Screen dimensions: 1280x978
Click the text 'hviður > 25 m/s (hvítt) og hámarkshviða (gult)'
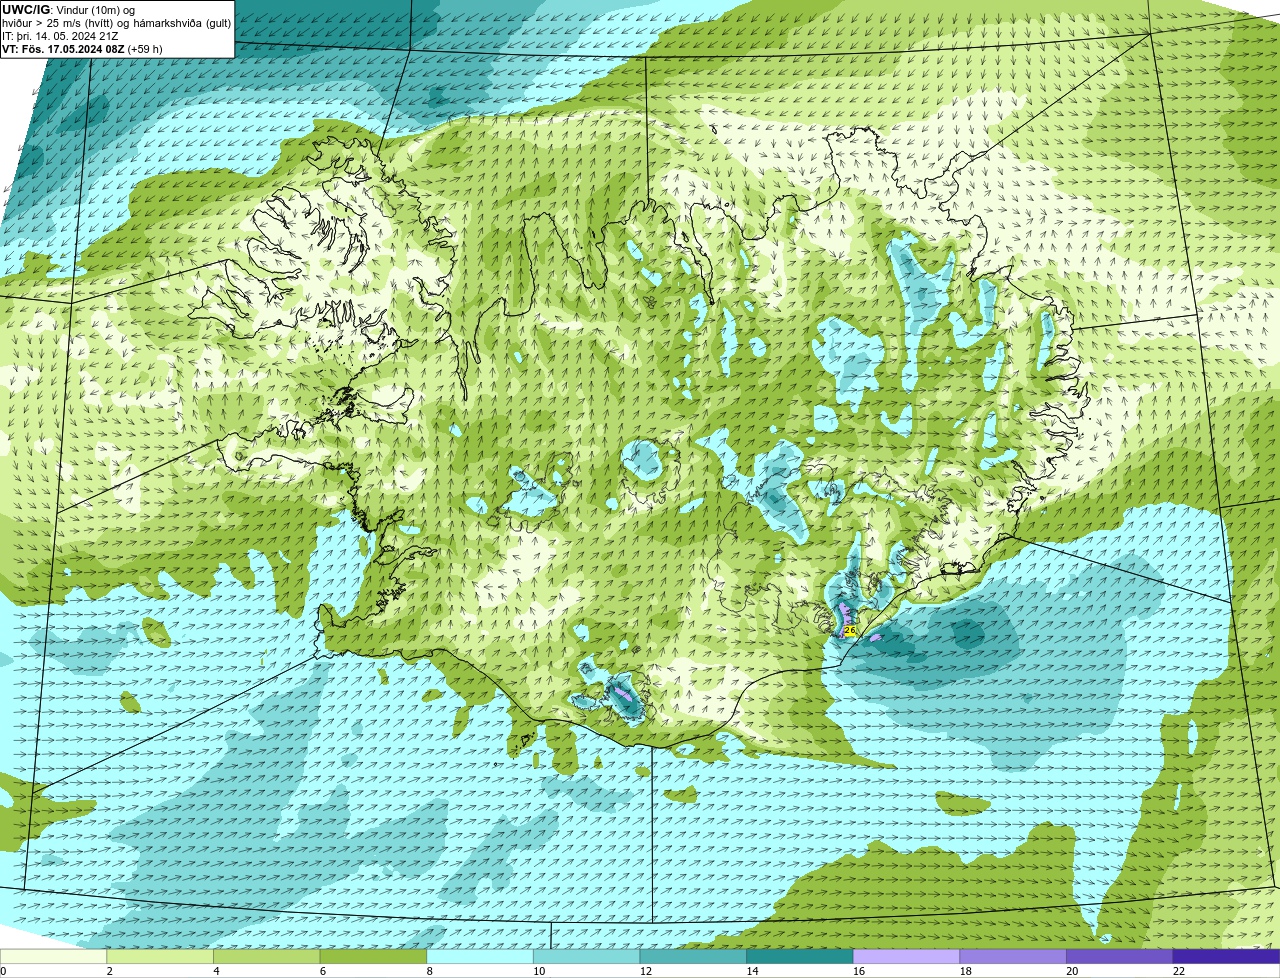click(117, 23)
